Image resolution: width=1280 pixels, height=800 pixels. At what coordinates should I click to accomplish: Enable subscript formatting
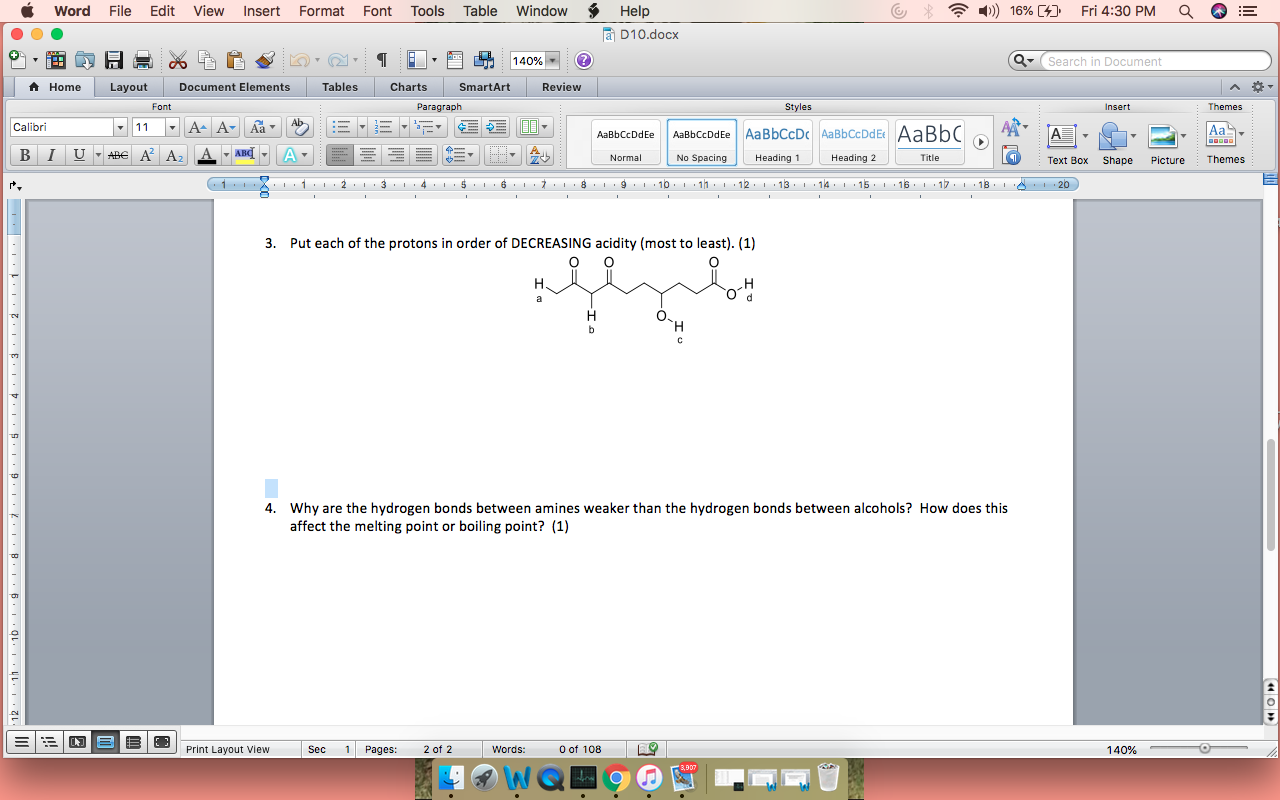(x=173, y=155)
